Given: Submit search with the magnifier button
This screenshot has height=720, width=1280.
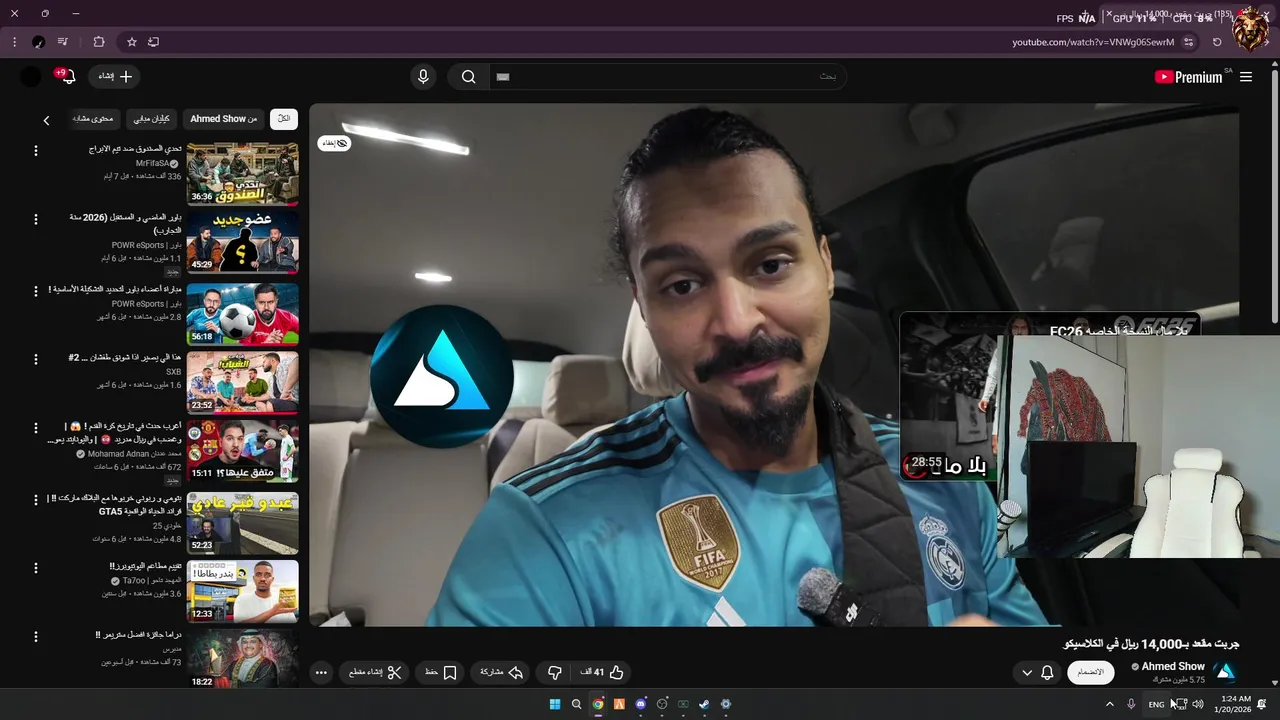Looking at the screenshot, I should coord(468,77).
